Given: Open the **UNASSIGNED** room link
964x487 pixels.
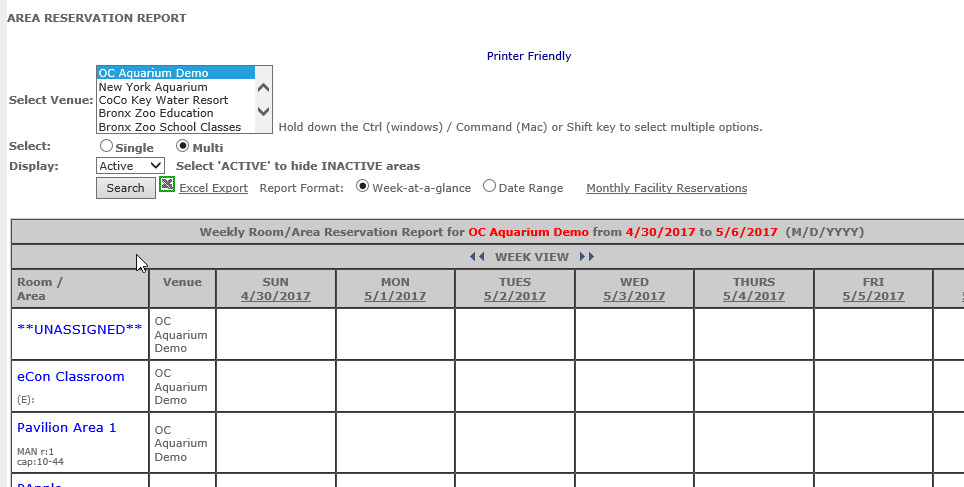Looking at the screenshot, I should pos(80,330).
